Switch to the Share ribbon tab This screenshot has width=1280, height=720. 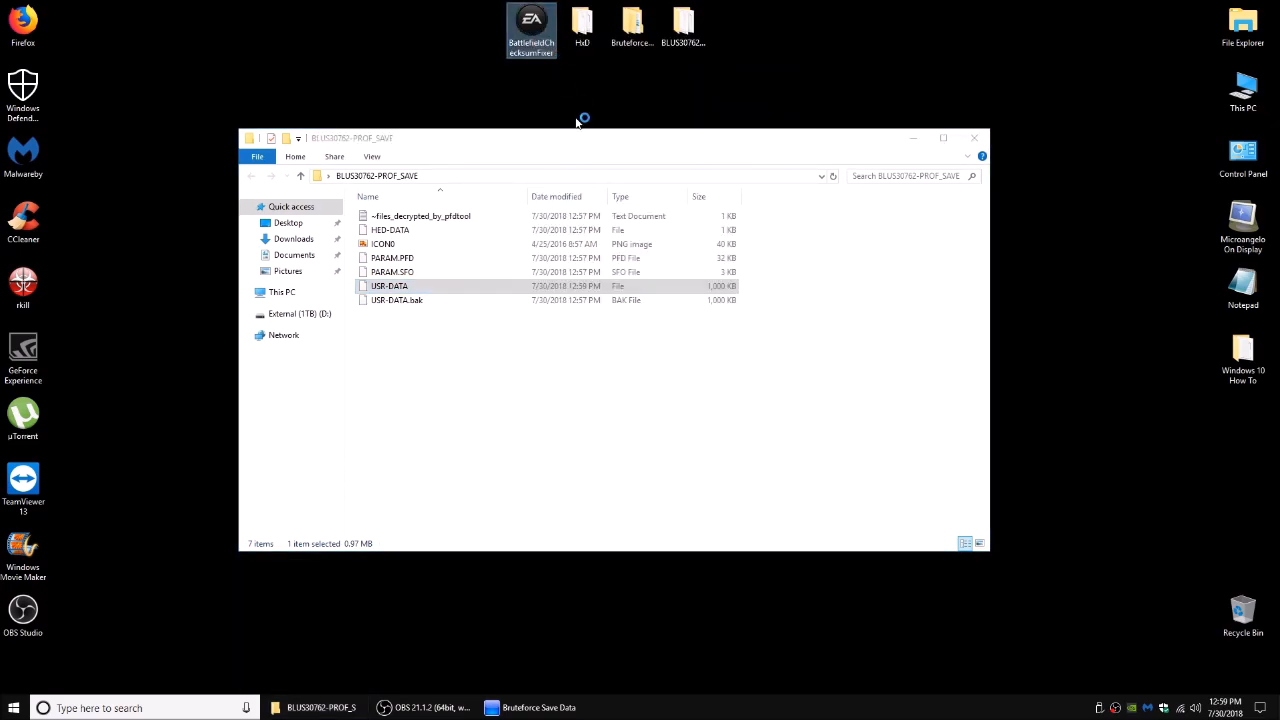point(334,156)
